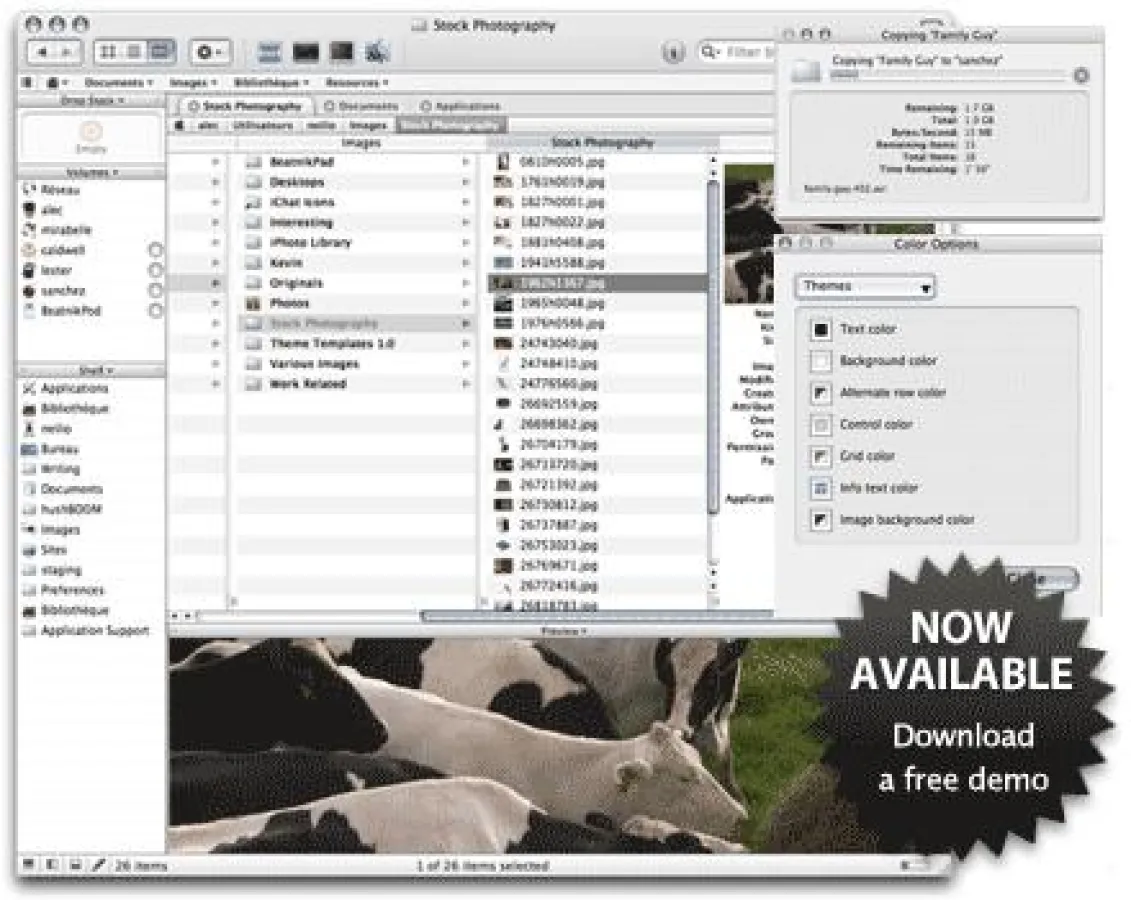Click the back navigation arrow

point(42,51)
